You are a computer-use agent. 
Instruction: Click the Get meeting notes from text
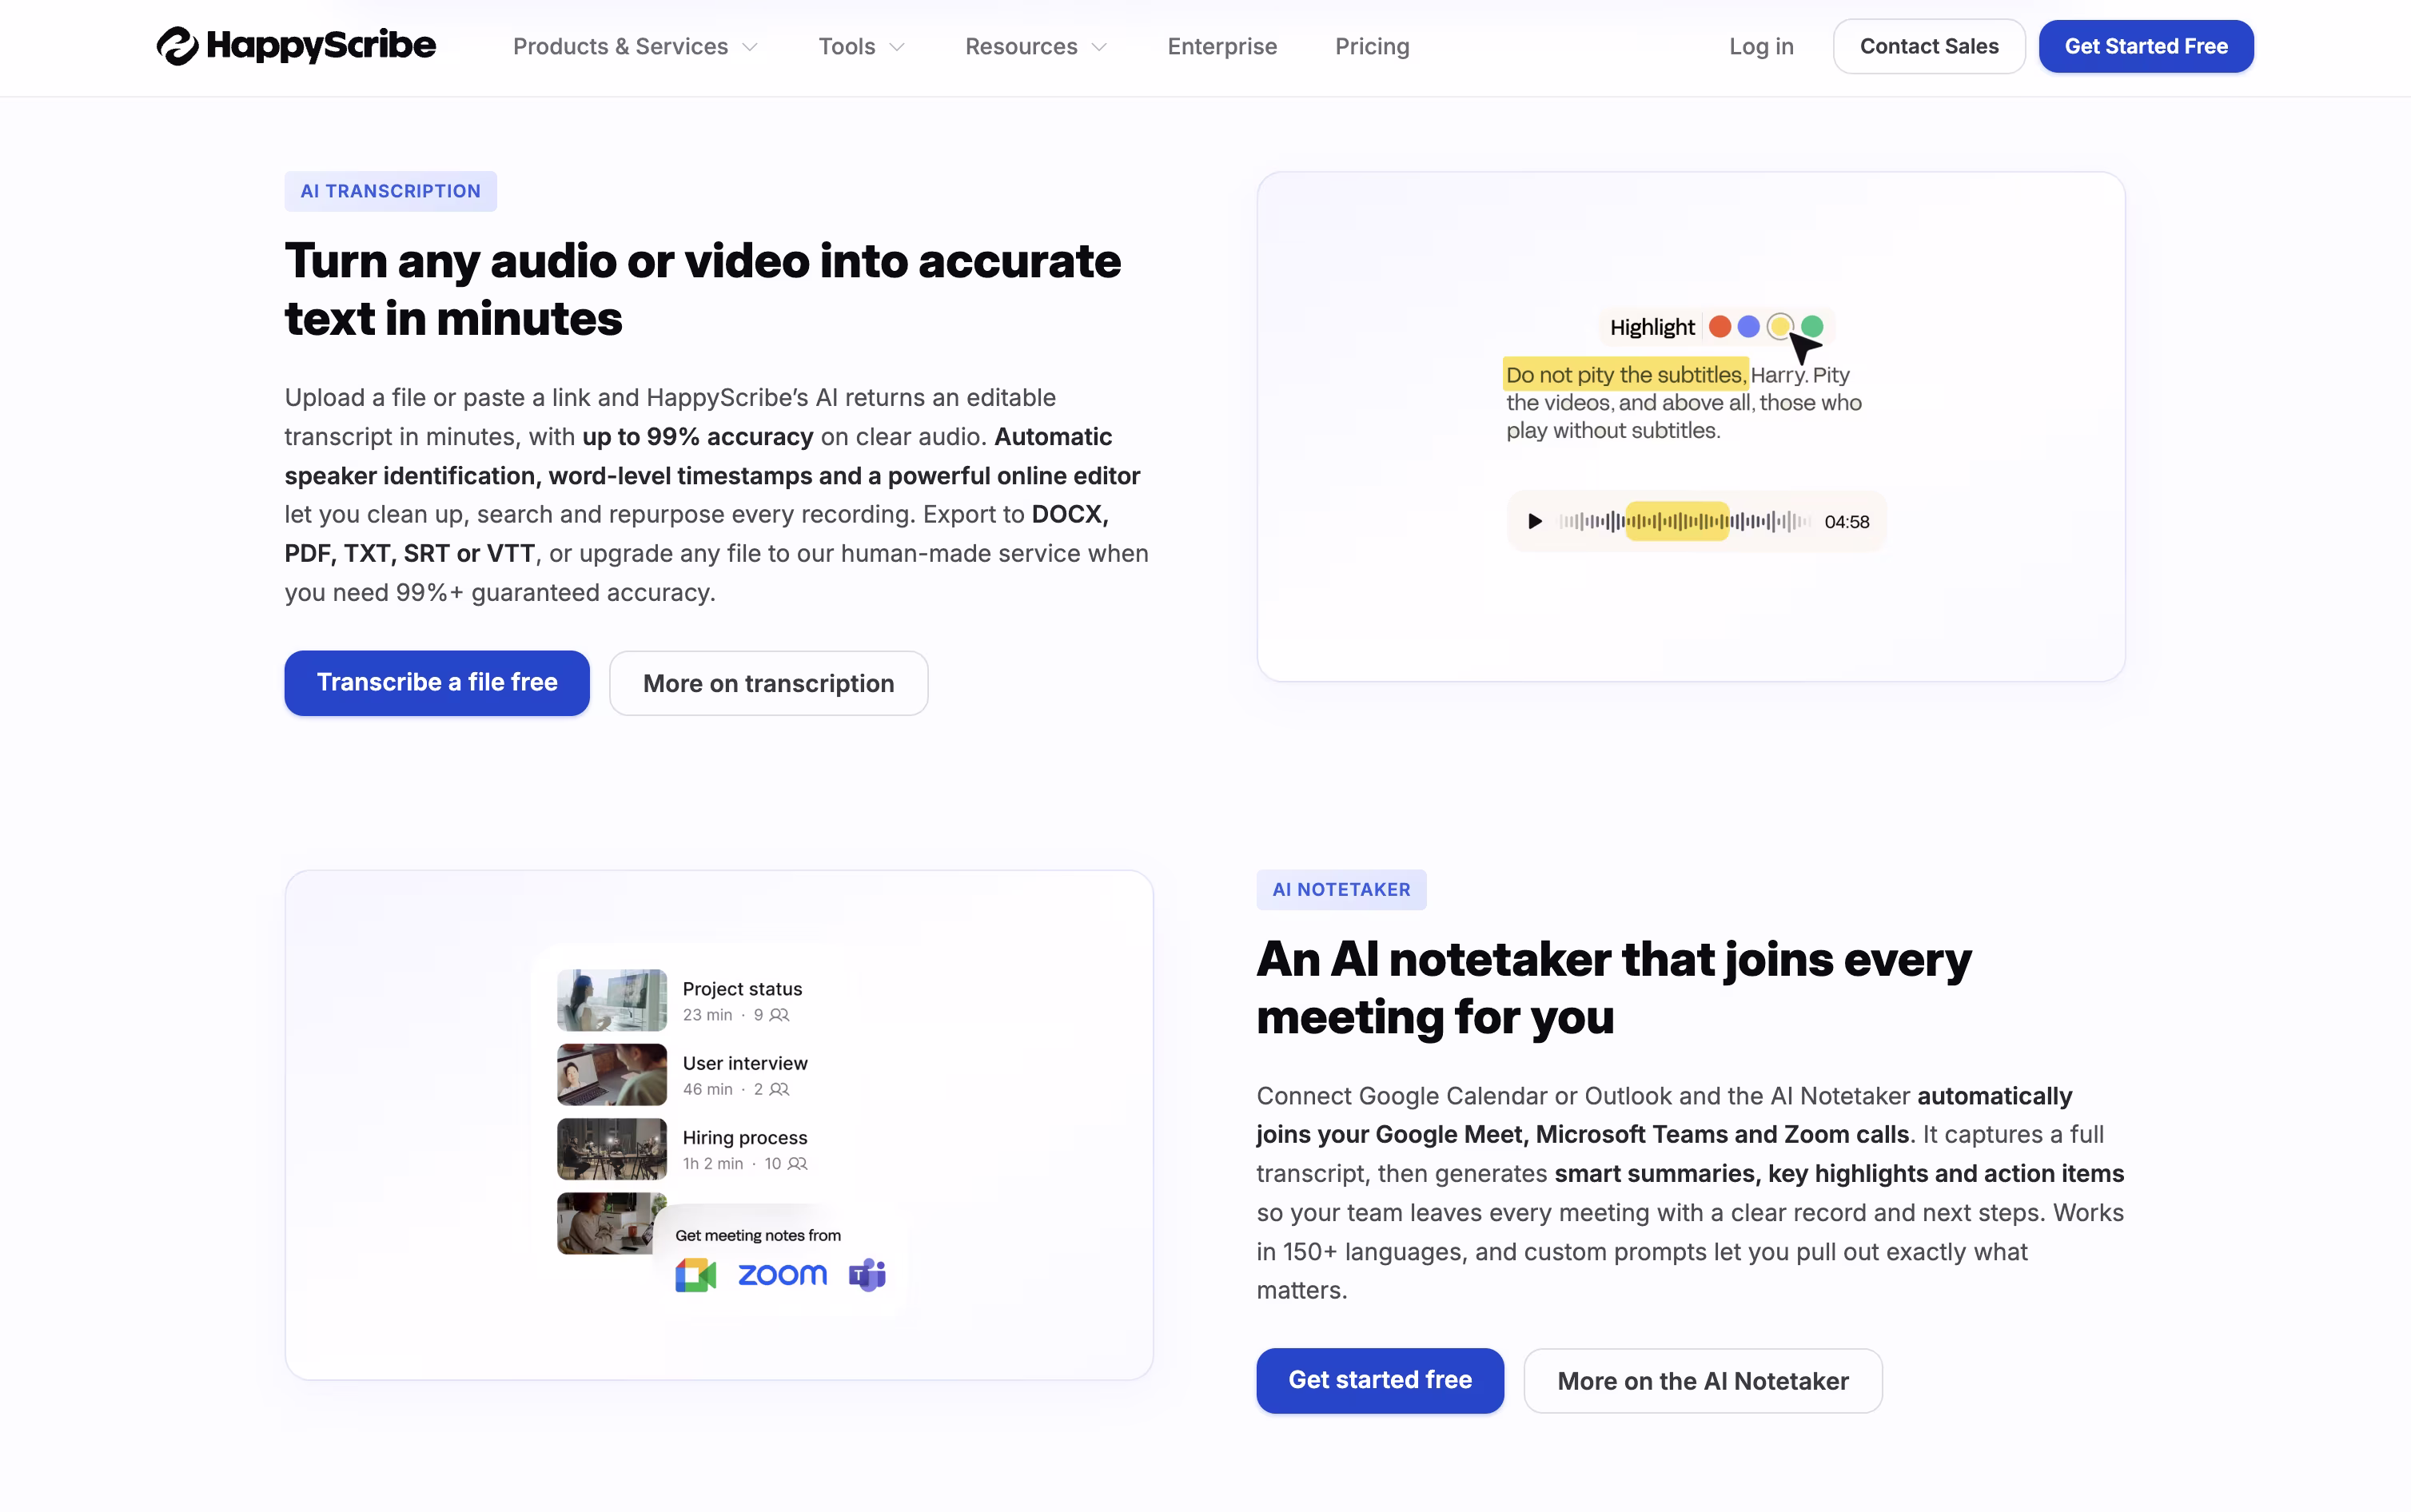pyautogui.click(x=758, y=1236)
